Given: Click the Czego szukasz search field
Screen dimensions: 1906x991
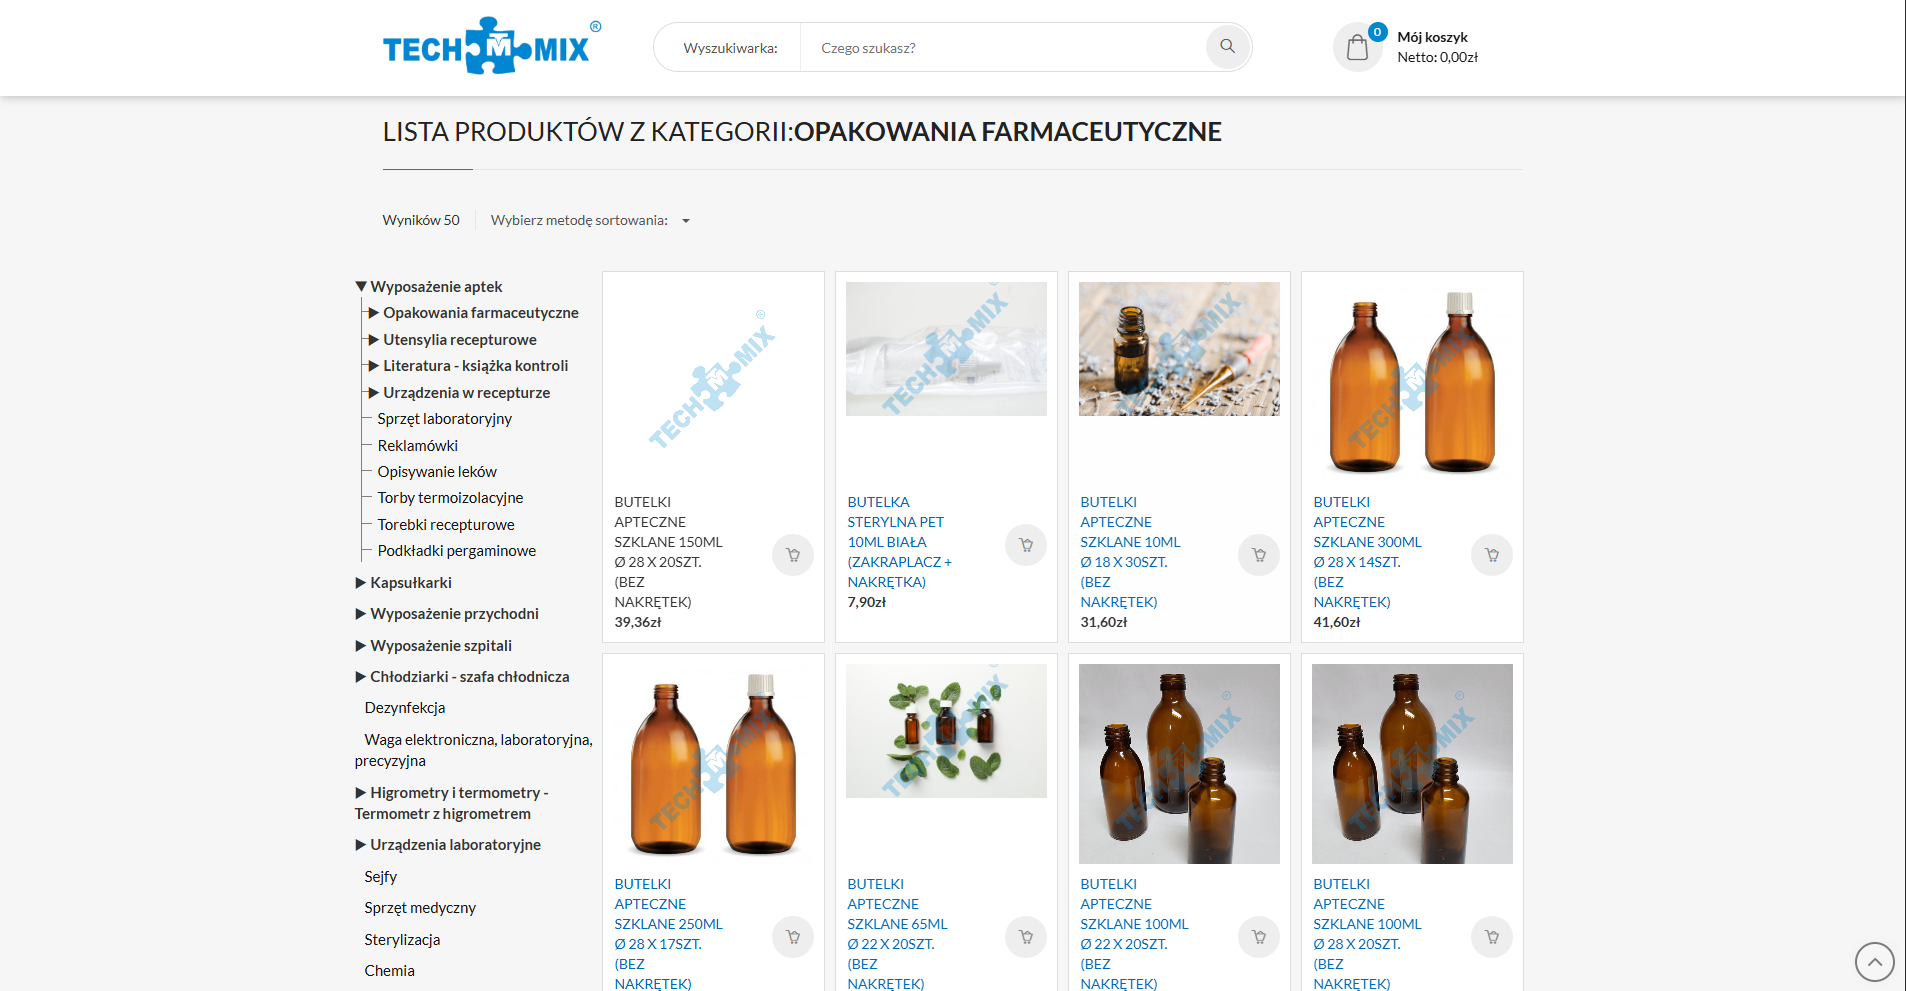Looking at the screenshot, I should 1002,48.
